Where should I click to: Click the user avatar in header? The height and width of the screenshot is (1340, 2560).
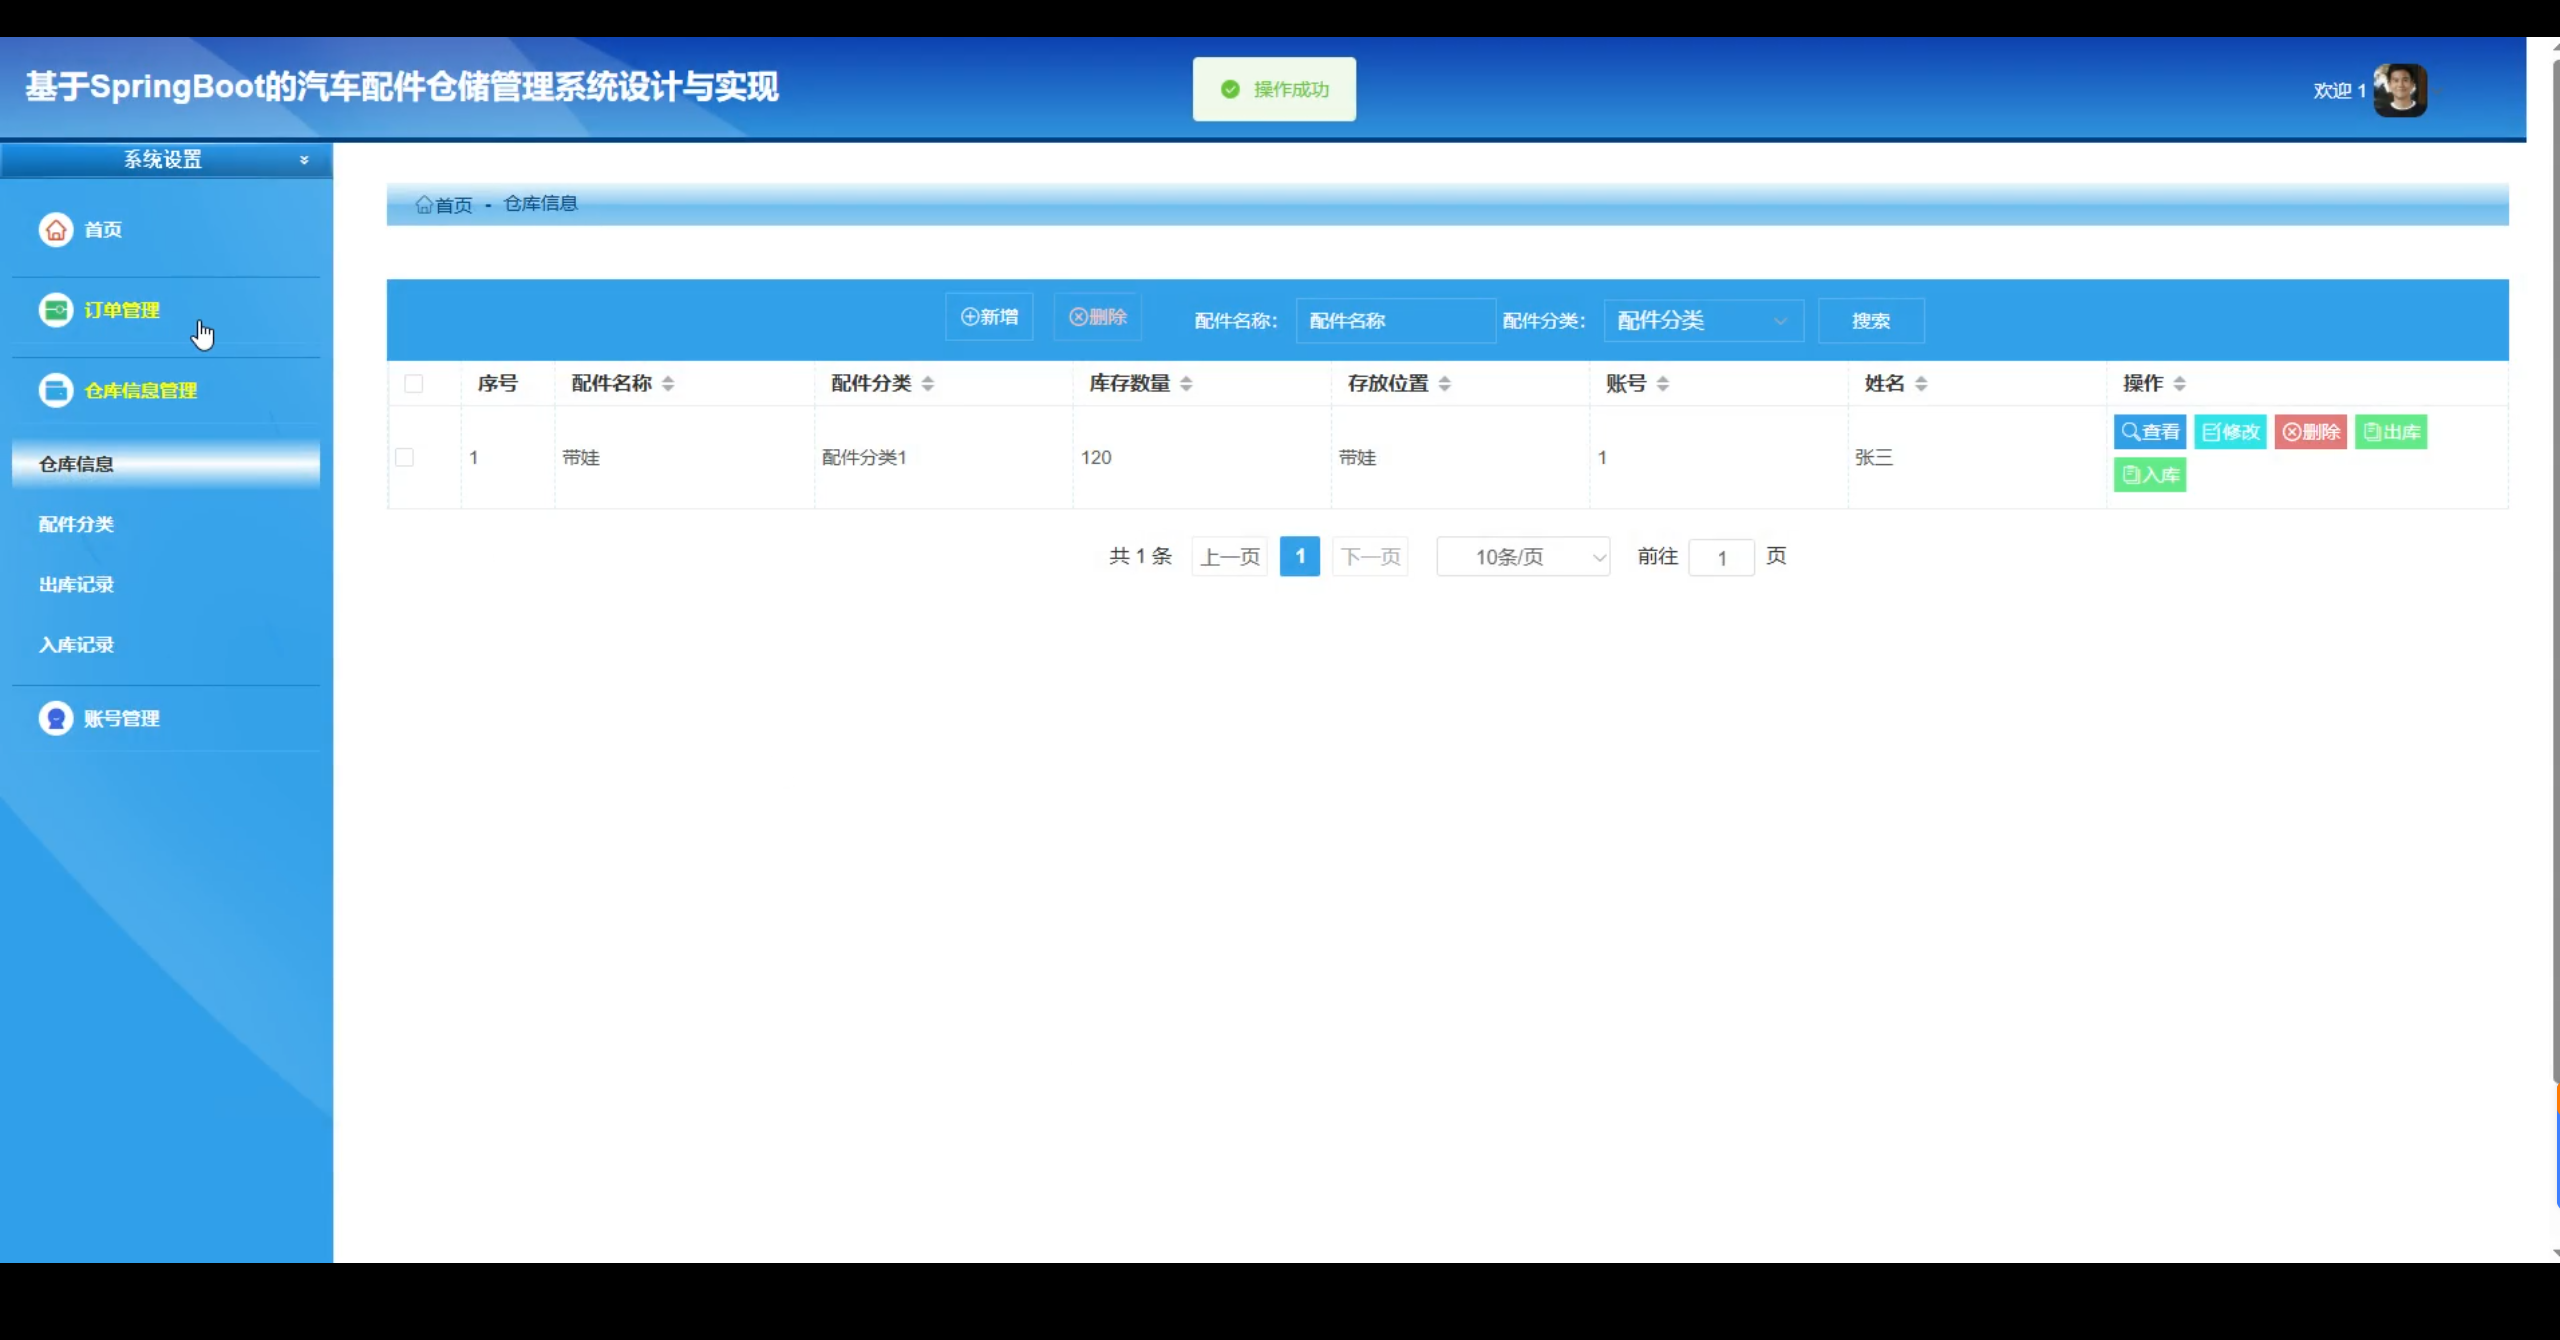(2400, 91)
